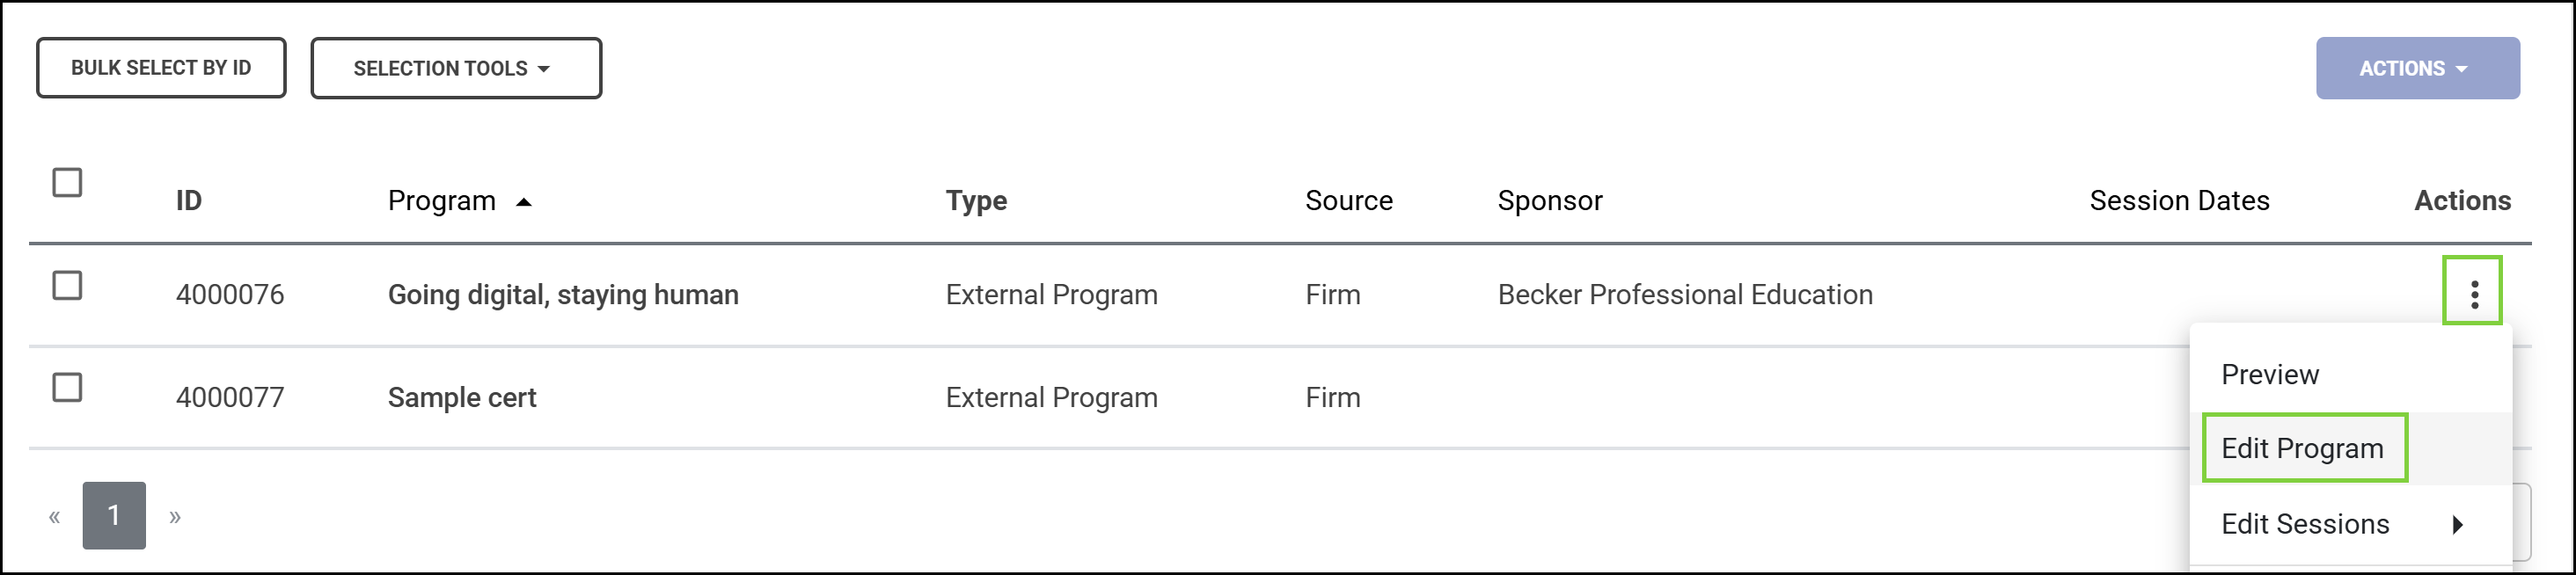This screenshot has height=575, width=2576.
Task: Select Edit Program from the menu
Action: tap(2303, 448)
